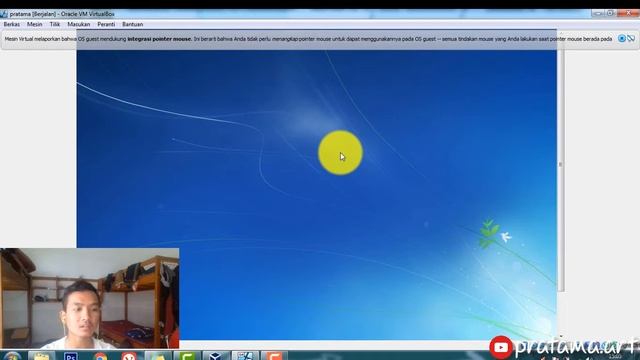Open the Berkas menu
The height and width of the screenshot is (360, 640).
[x=11, y=24]
